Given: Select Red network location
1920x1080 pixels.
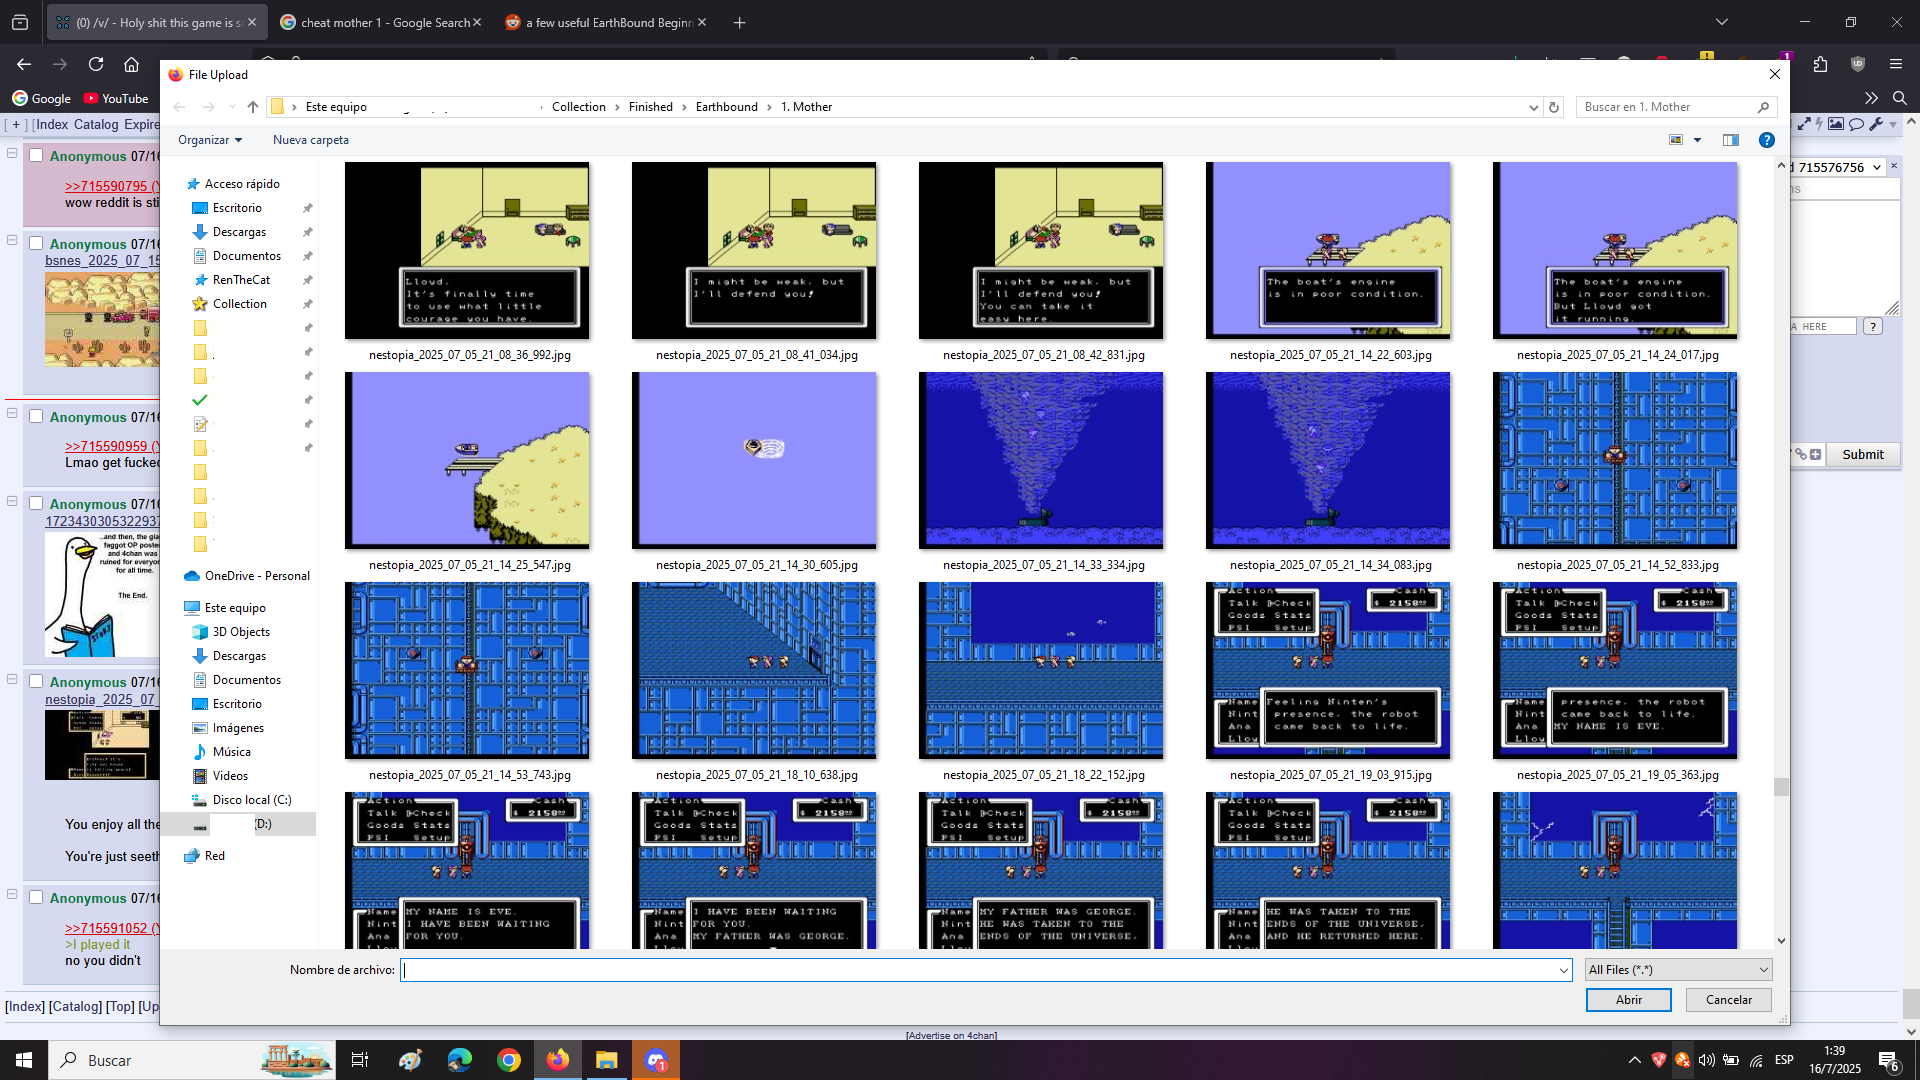Looking at the screenshot, I should tap(215, 856).
